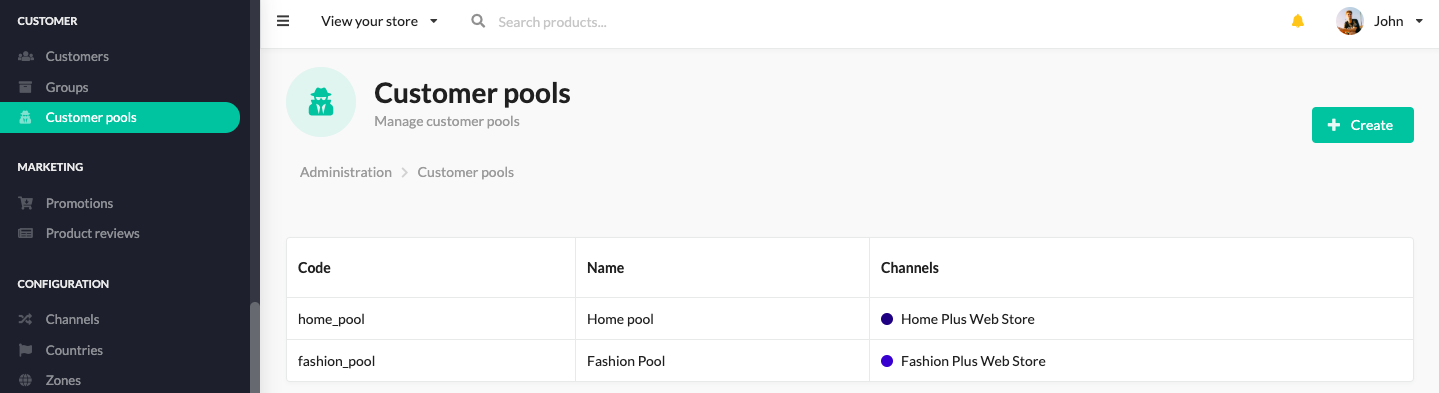
Task: Click the Customer pools breadcrumb text
Action: coord(465,172)
